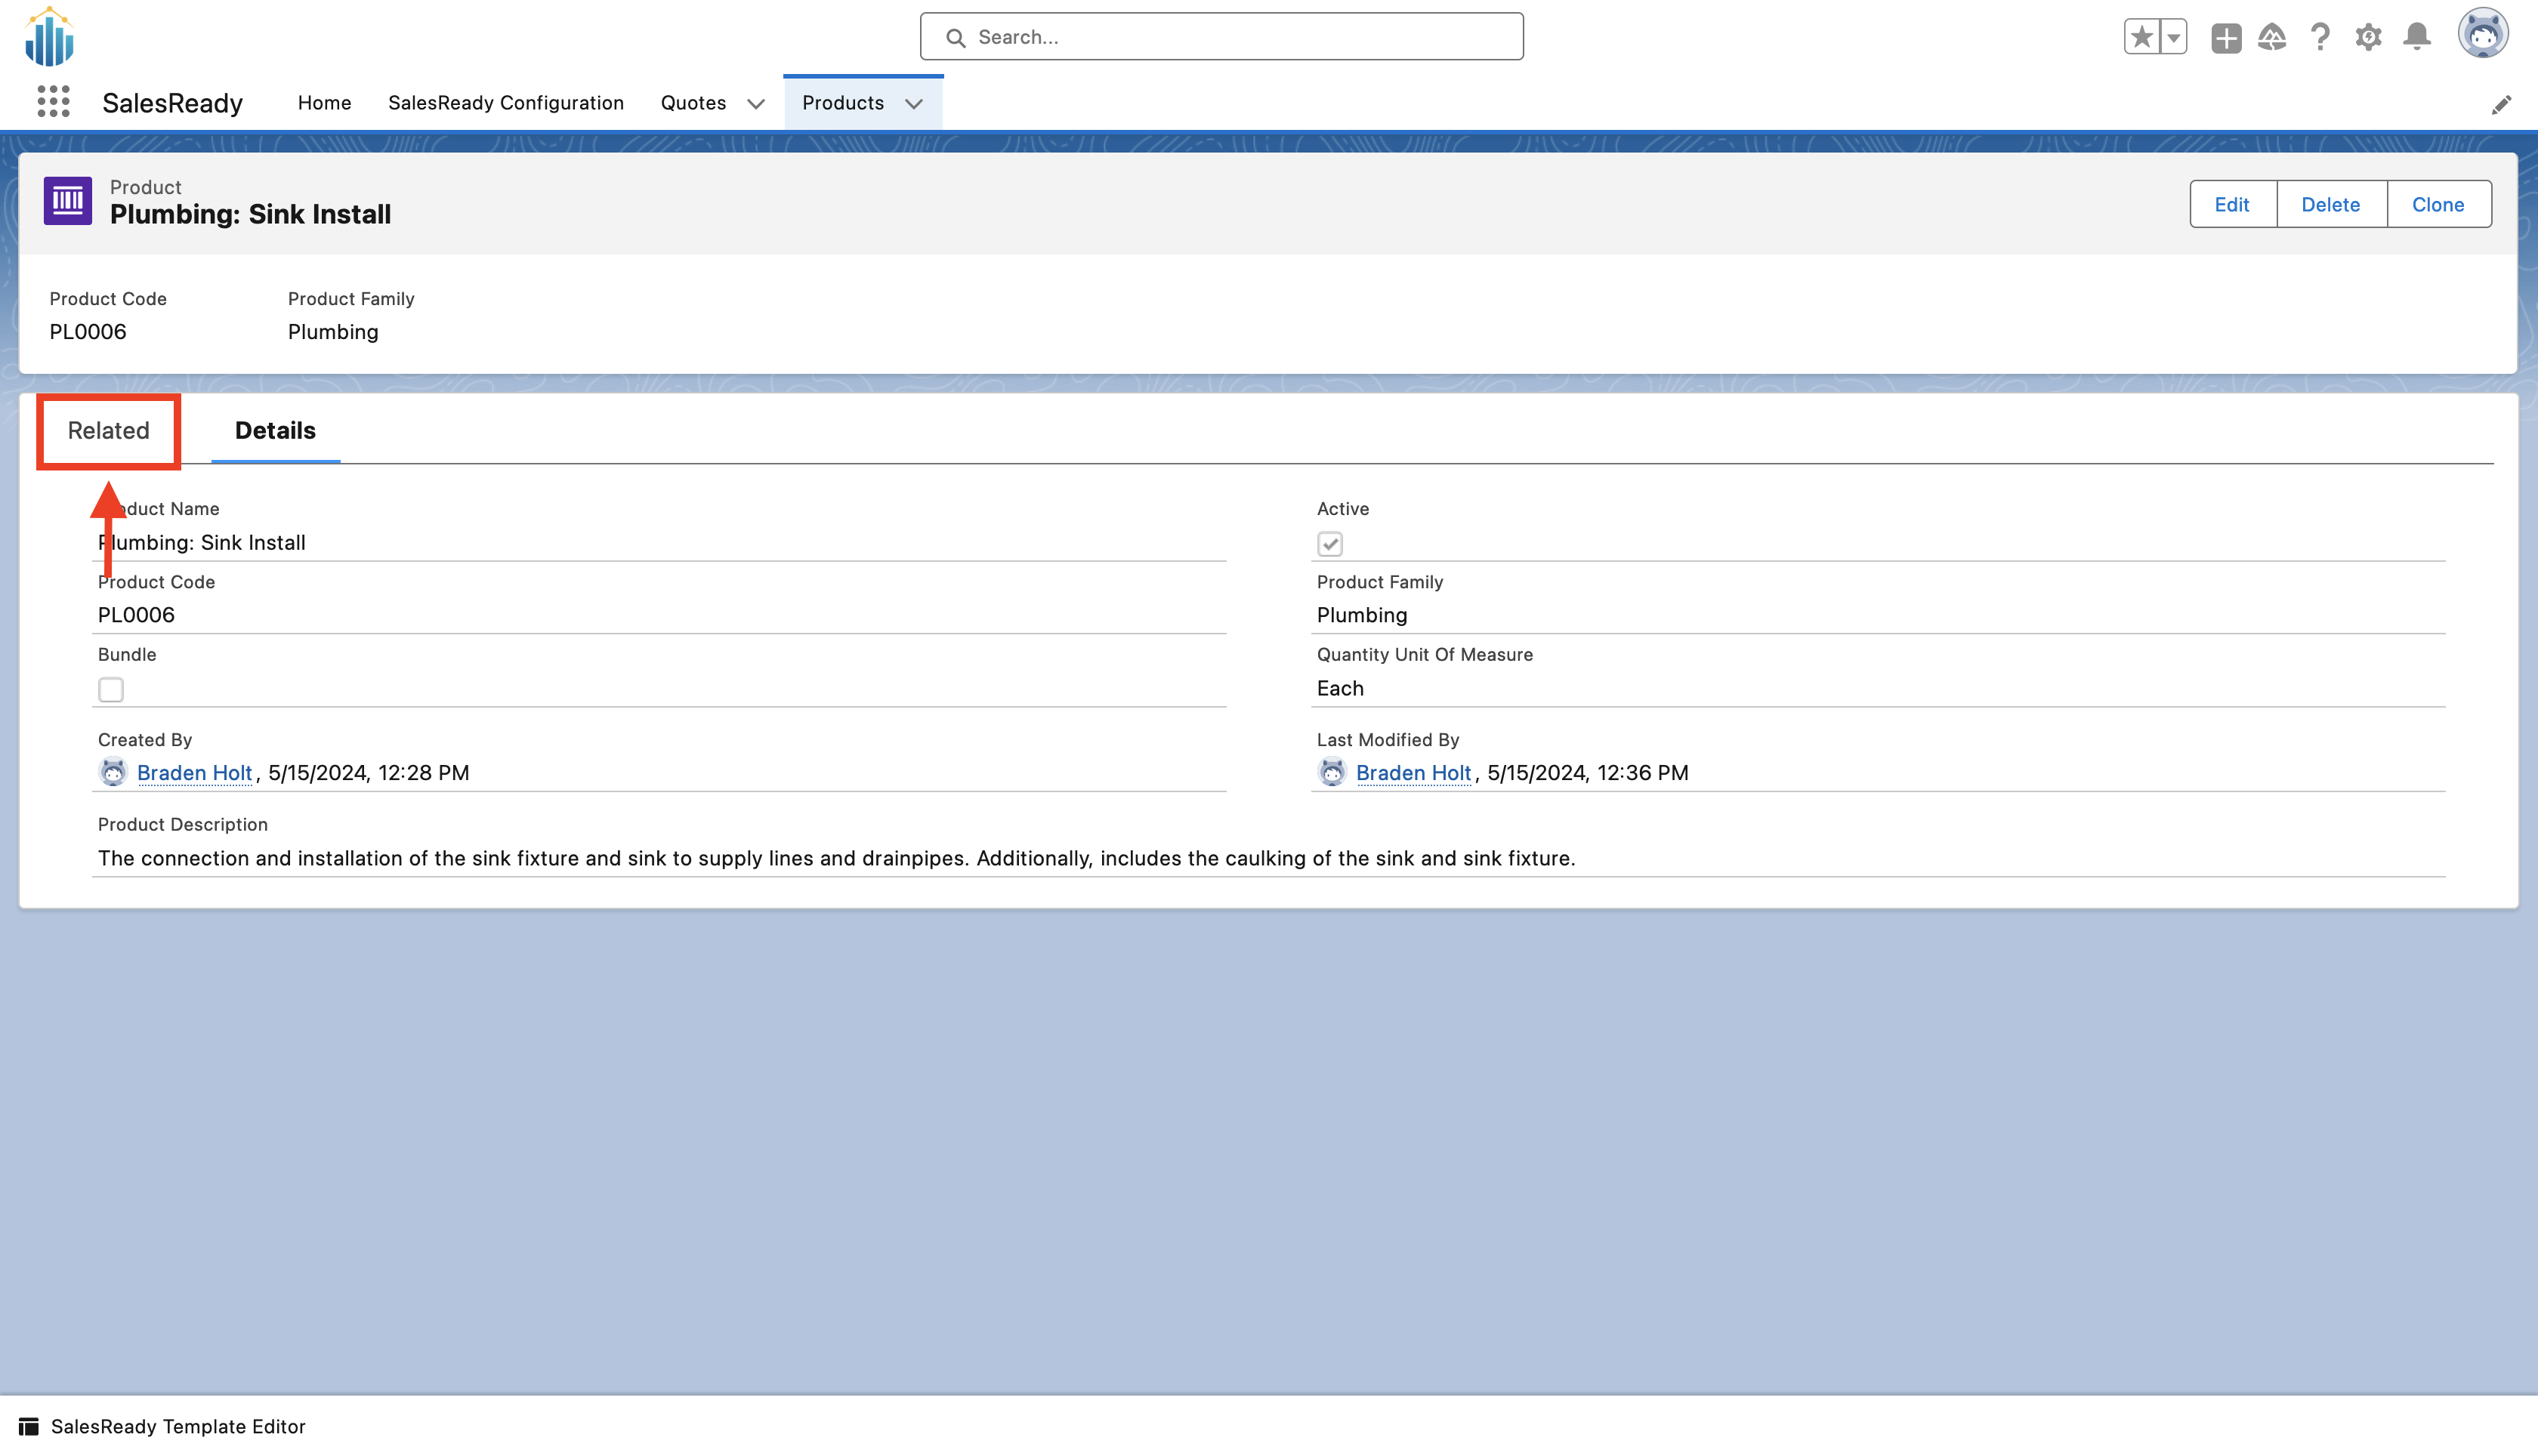Open the Trailhead guidance center icon
The image size is (2538, 1456).
[x=2271, y=37]
